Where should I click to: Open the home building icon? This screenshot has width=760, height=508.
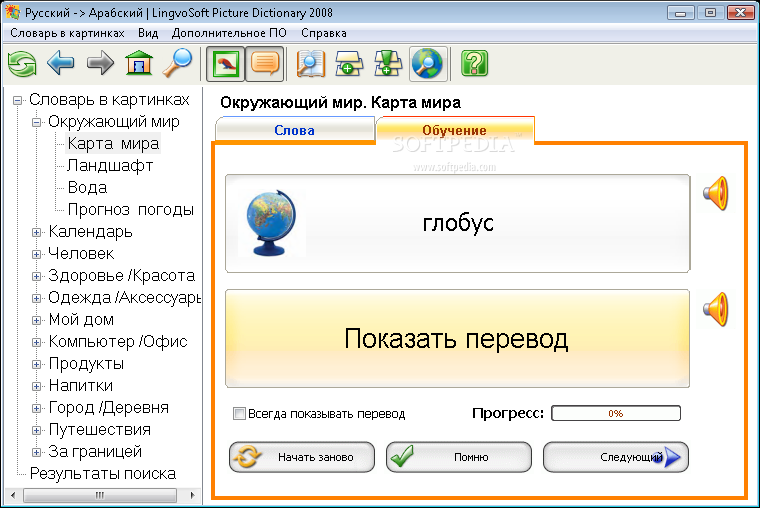pos(139,63)
